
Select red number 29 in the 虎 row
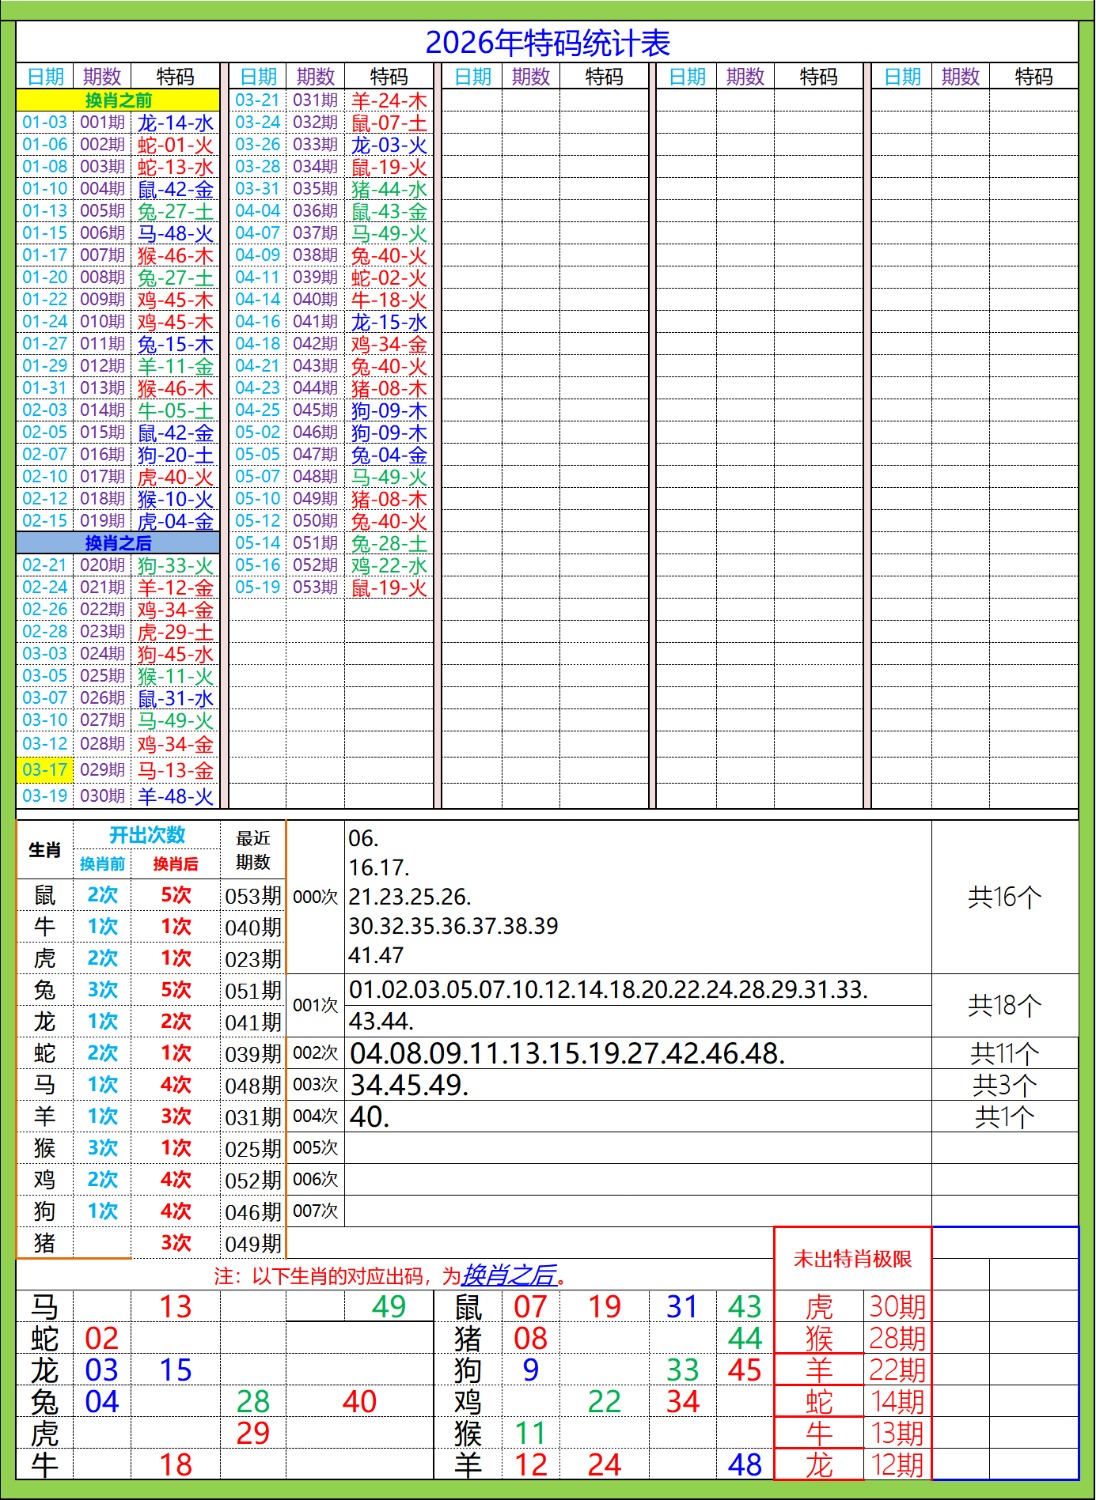pos(253,1433)
